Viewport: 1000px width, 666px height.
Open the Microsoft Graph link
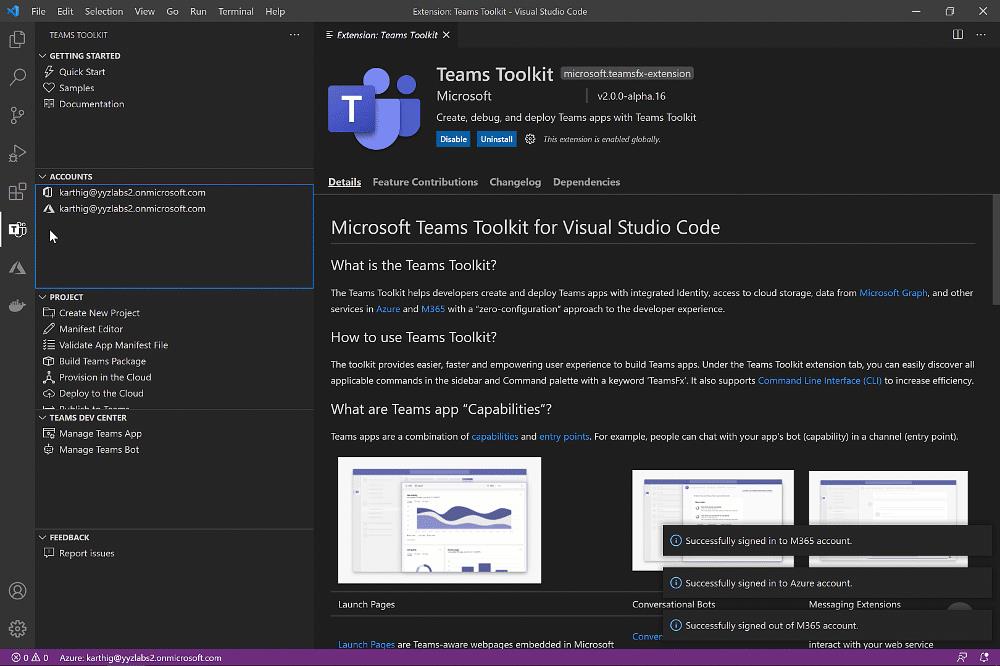(x=893, y=293)
